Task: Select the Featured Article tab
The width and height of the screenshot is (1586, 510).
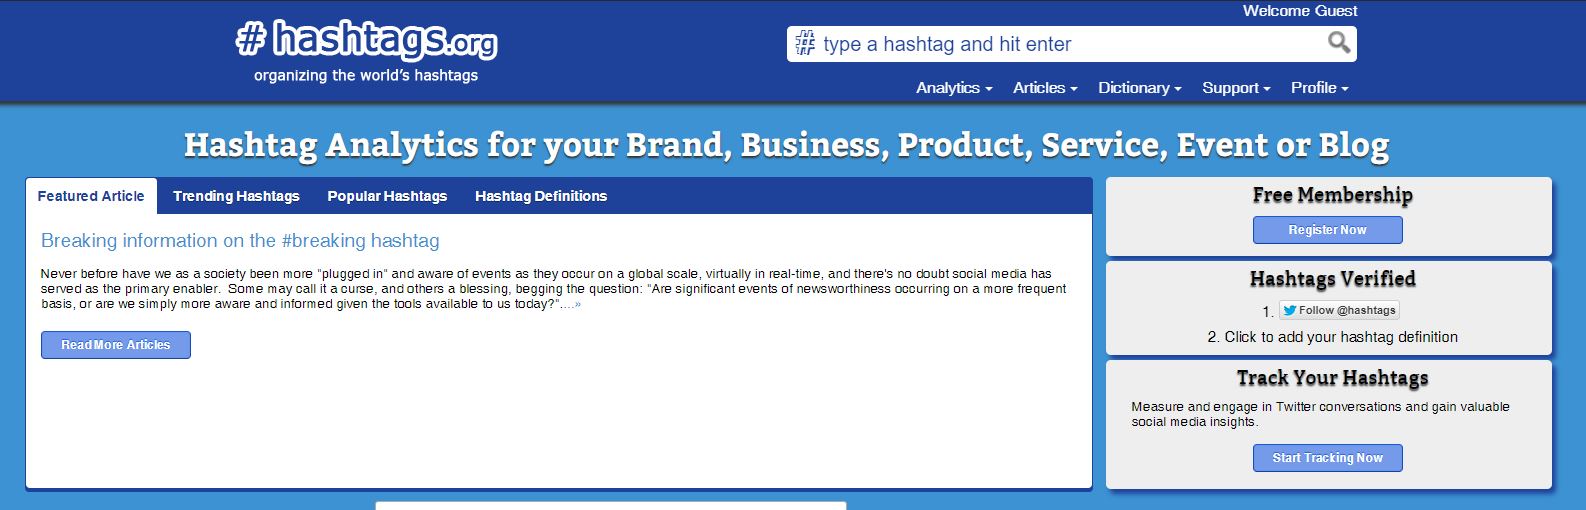Action: click(x=91, y=196)
